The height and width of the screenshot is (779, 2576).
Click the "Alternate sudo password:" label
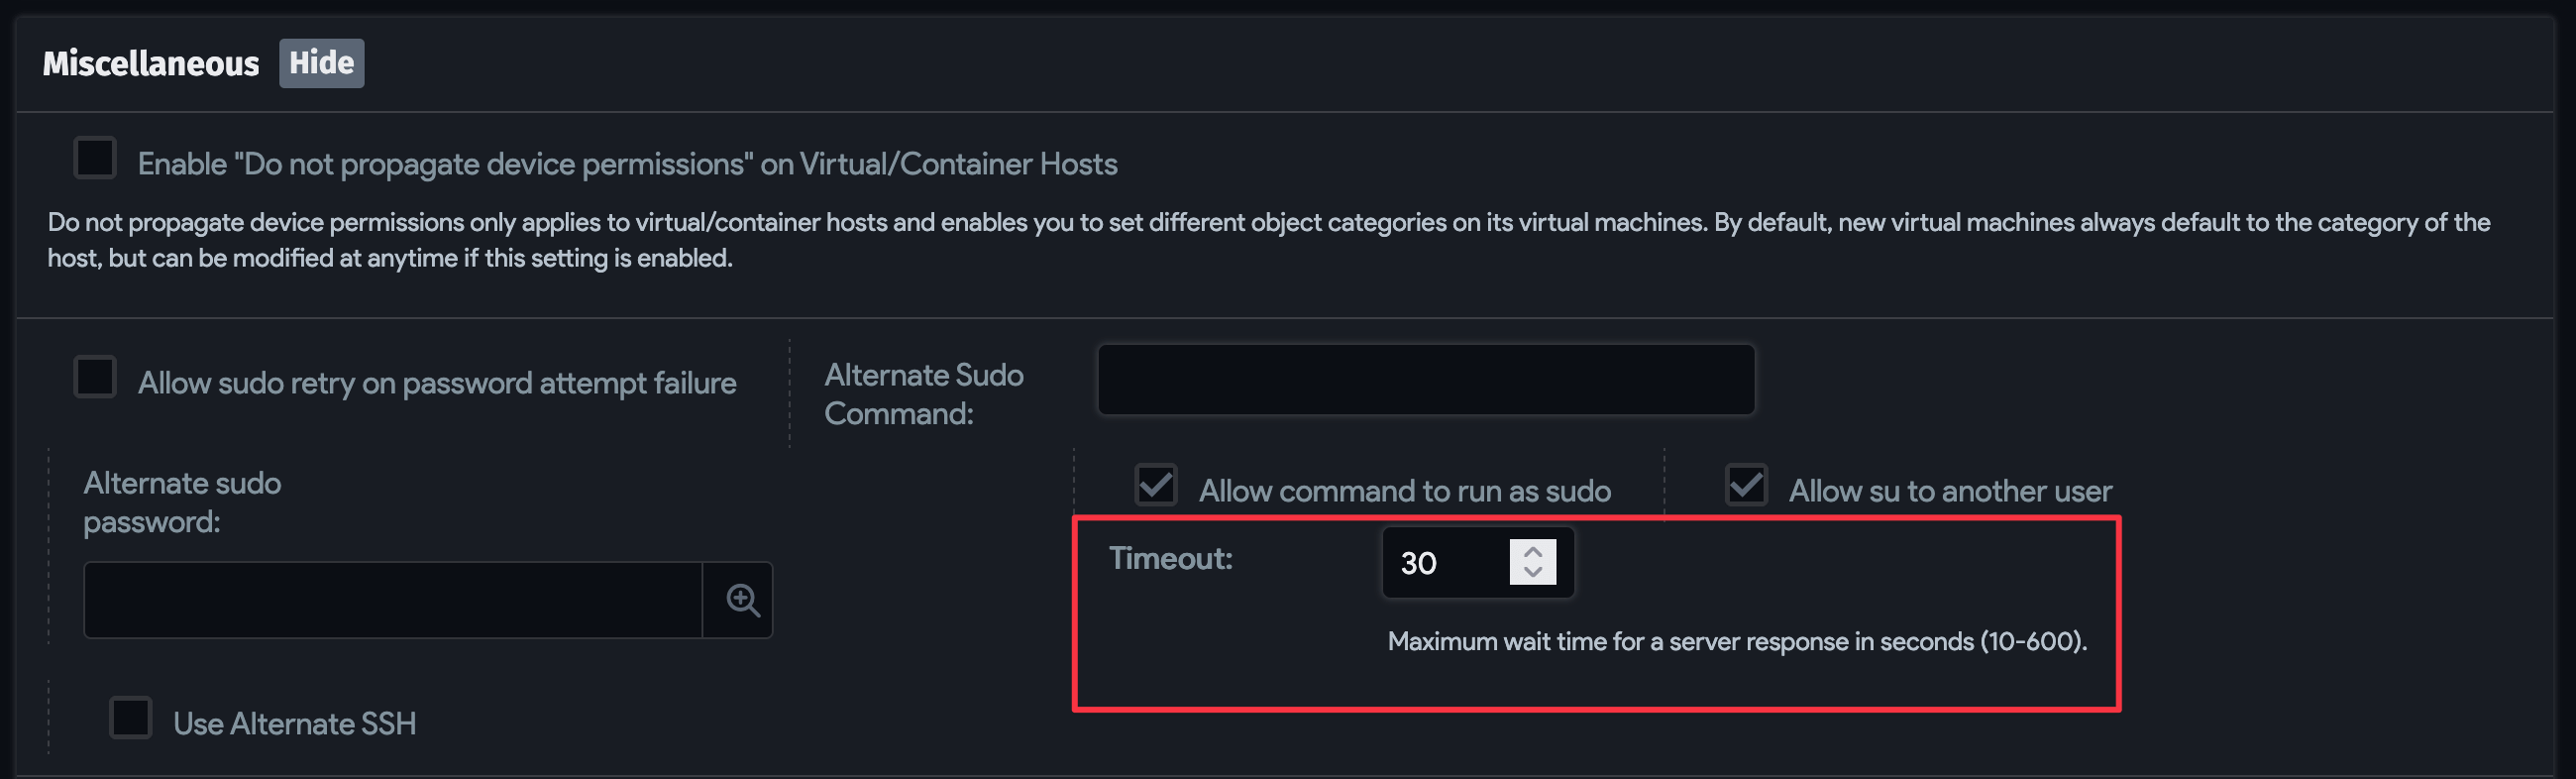click(182, 502)
